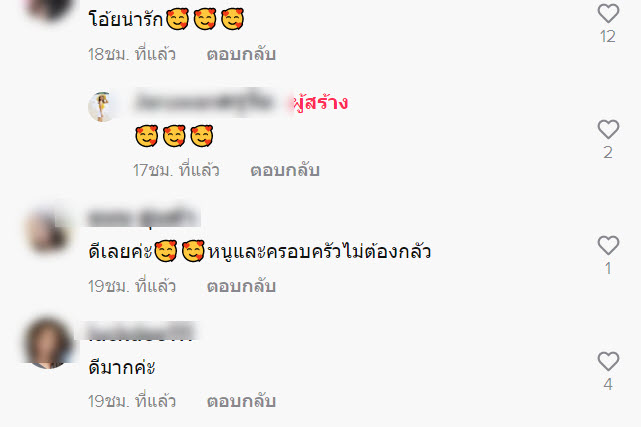The image size is (641, 427).
Task: Like the "ดีเลยค่ะ" comment heart with 1 like
Action: point(608,245)
